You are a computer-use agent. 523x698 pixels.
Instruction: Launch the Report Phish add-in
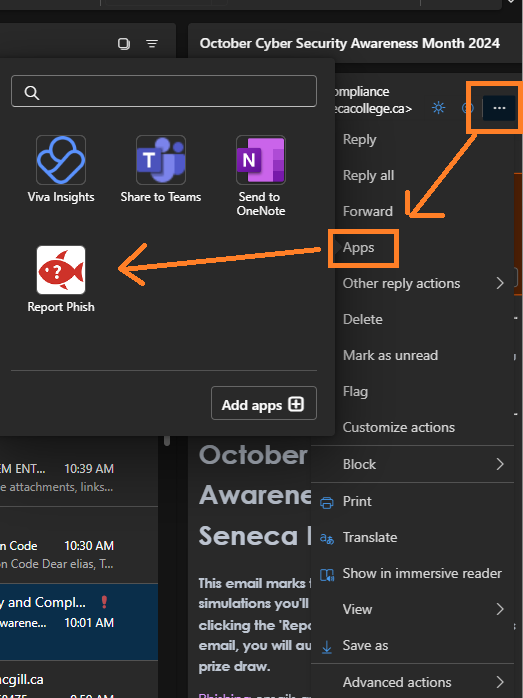pos(61,280)
